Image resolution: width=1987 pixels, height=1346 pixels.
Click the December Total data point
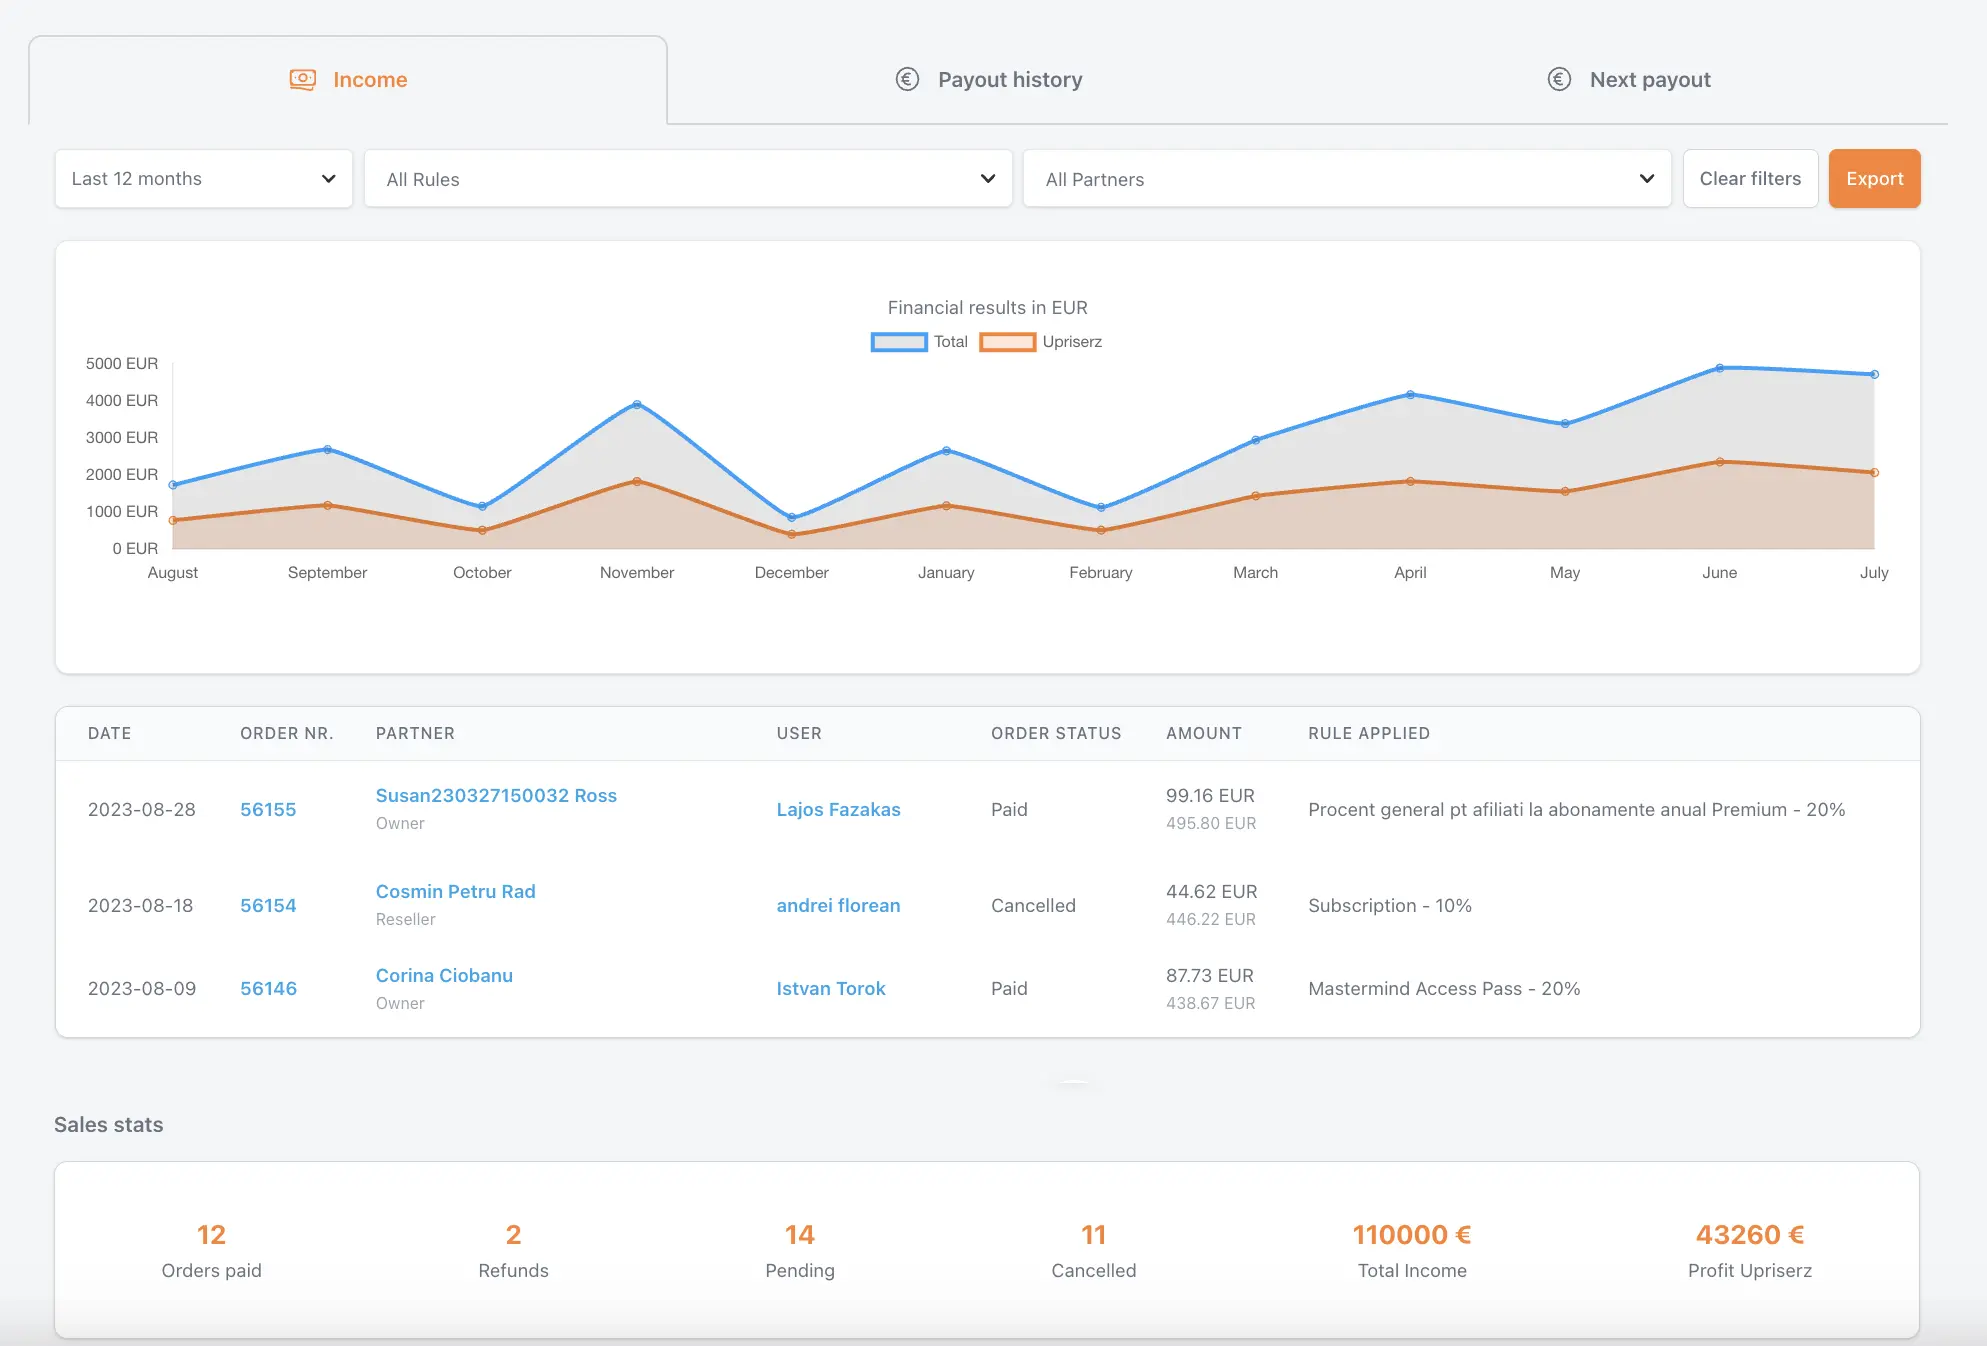792,517
